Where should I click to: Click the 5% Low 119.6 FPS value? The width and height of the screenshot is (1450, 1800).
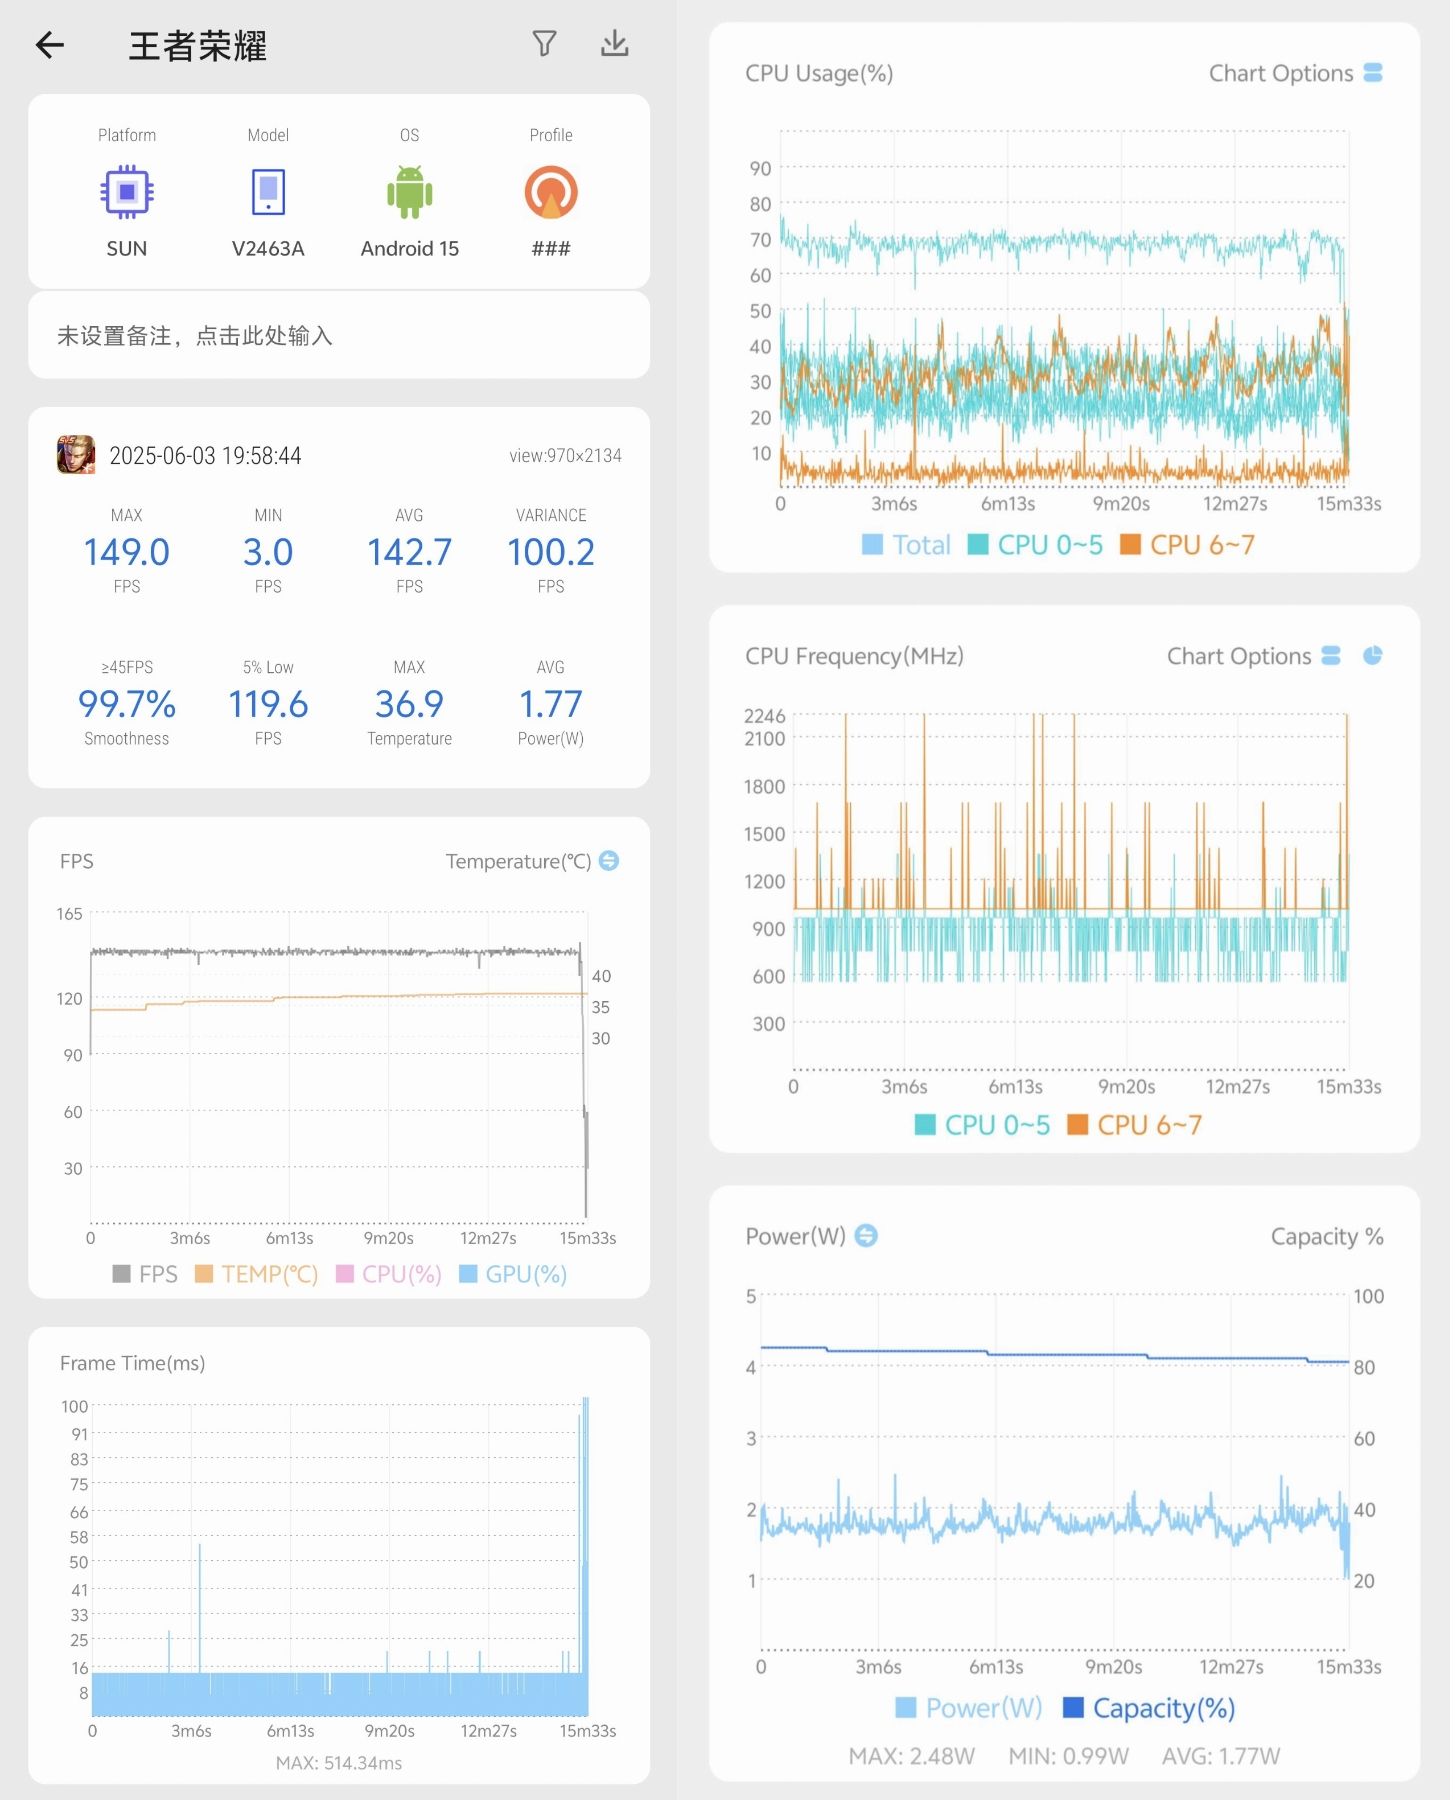coord(268,704)
